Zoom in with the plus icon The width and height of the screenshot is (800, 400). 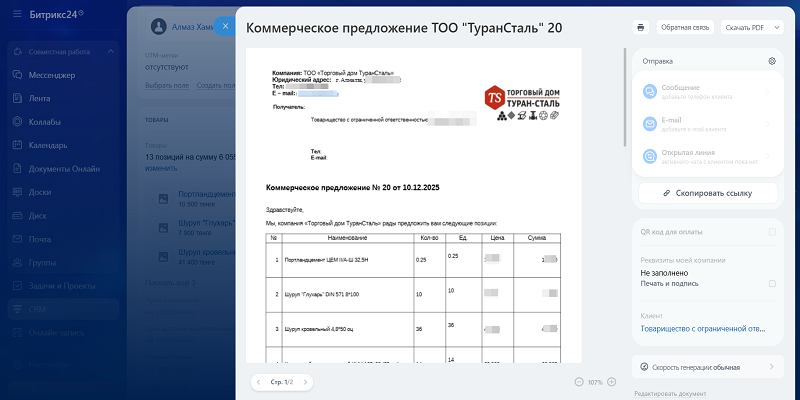[612, 382]
